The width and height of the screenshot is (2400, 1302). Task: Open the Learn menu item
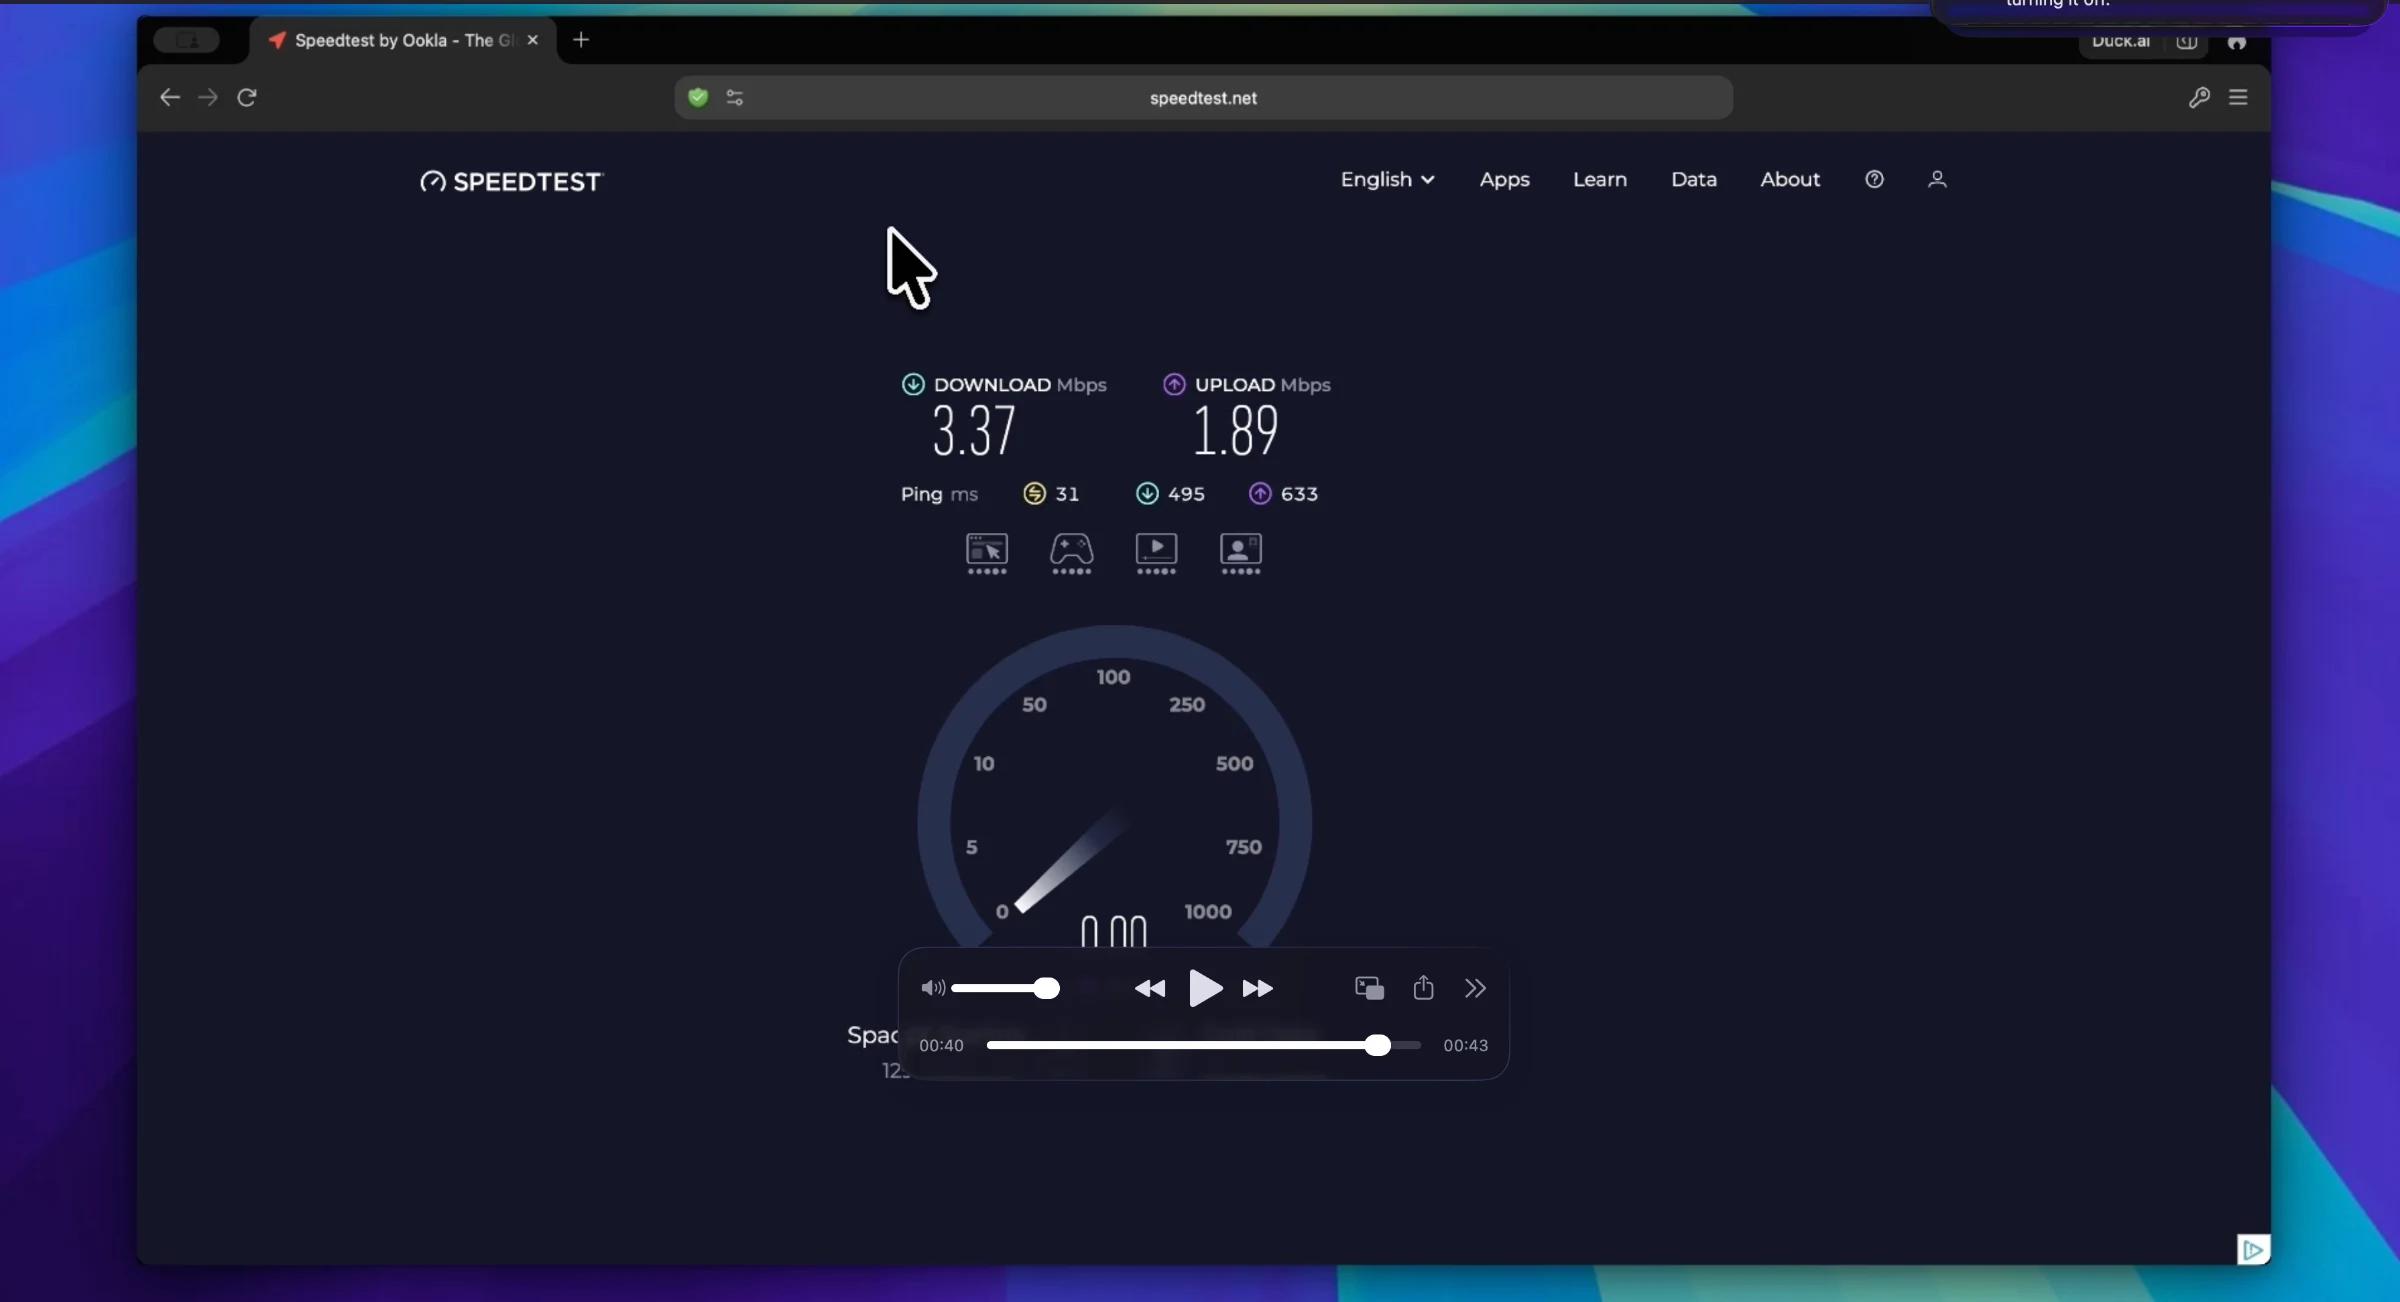click(x=1599, y=179)
